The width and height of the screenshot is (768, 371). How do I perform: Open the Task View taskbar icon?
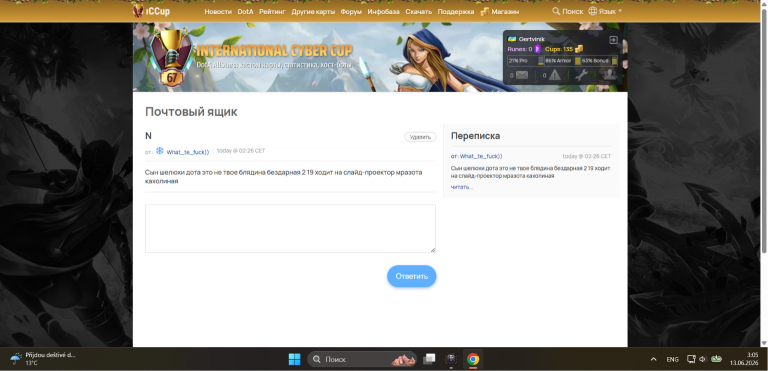tap(429, 359)
